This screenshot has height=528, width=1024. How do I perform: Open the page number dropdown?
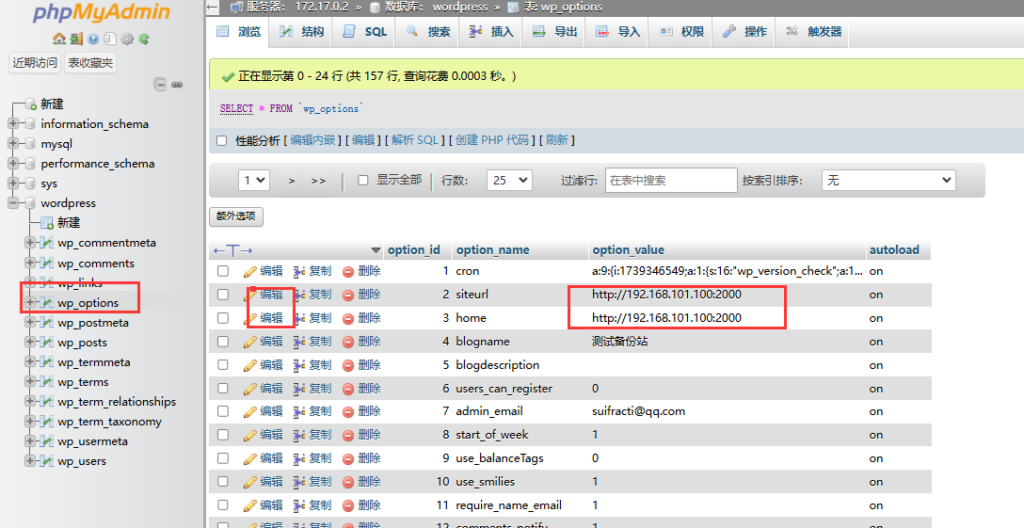click(254, 180)
